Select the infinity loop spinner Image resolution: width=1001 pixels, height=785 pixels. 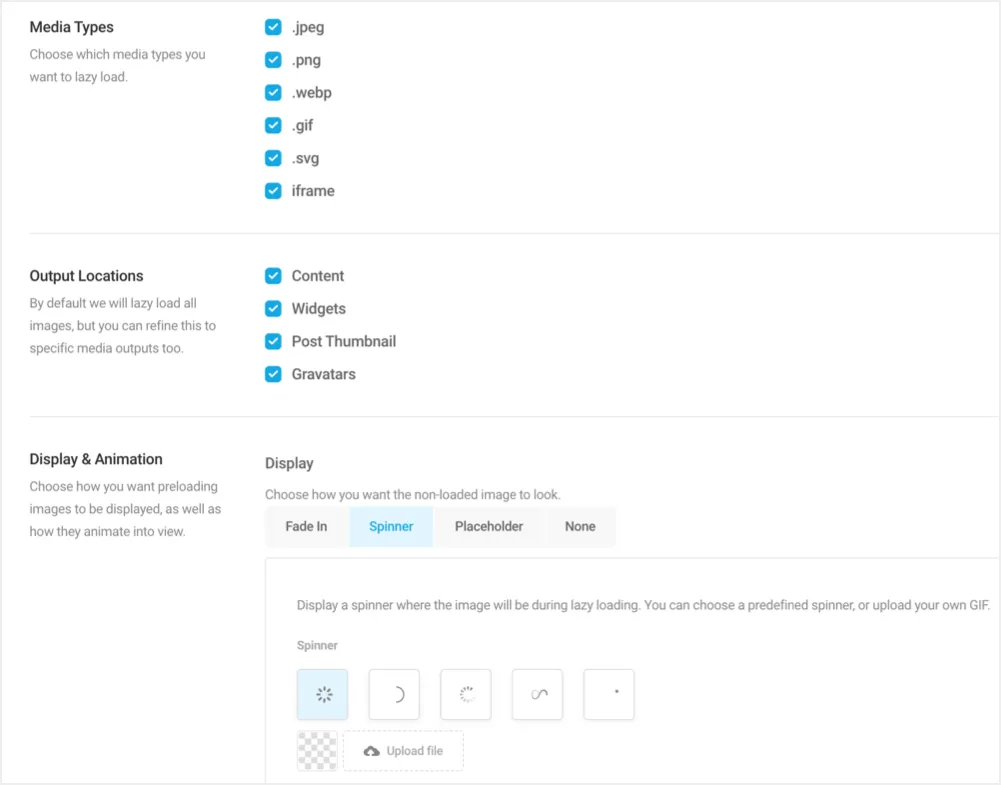click(537, 694)
